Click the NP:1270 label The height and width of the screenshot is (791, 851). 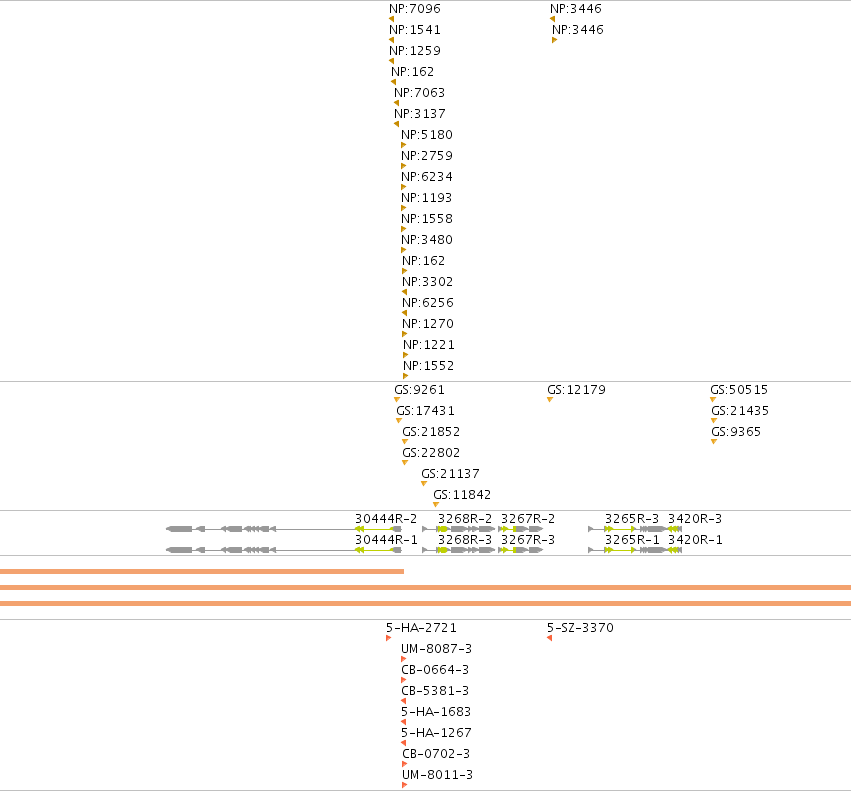(x=428, y=324)
